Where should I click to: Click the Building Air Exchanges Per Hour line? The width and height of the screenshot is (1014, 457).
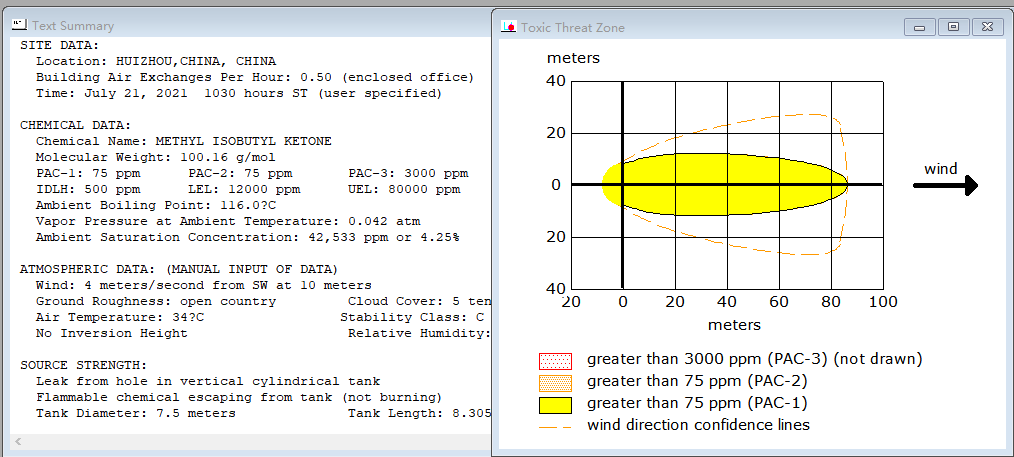[x=255, y=78]
